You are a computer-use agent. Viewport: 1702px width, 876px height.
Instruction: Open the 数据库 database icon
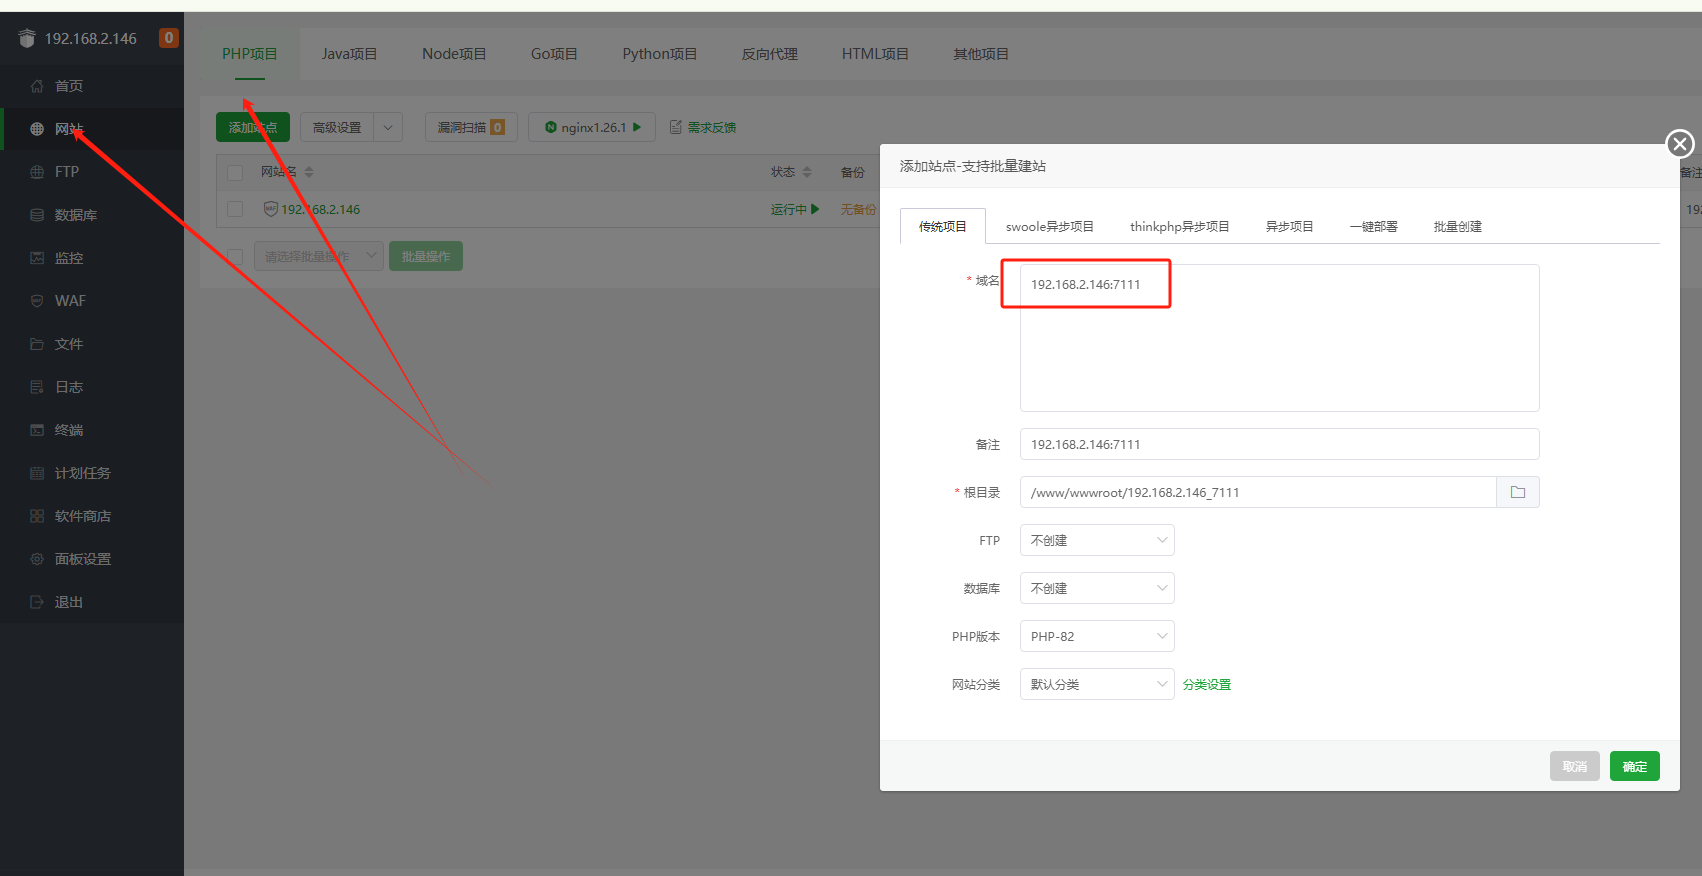37,215
